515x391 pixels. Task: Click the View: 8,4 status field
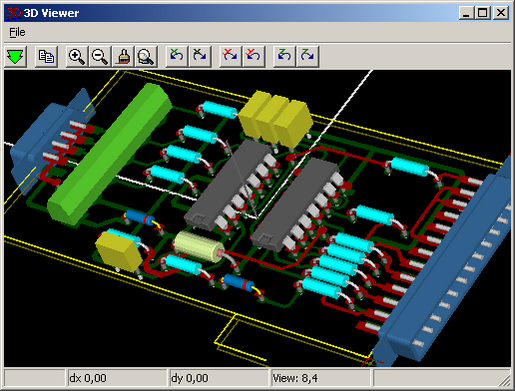point(321,378)
